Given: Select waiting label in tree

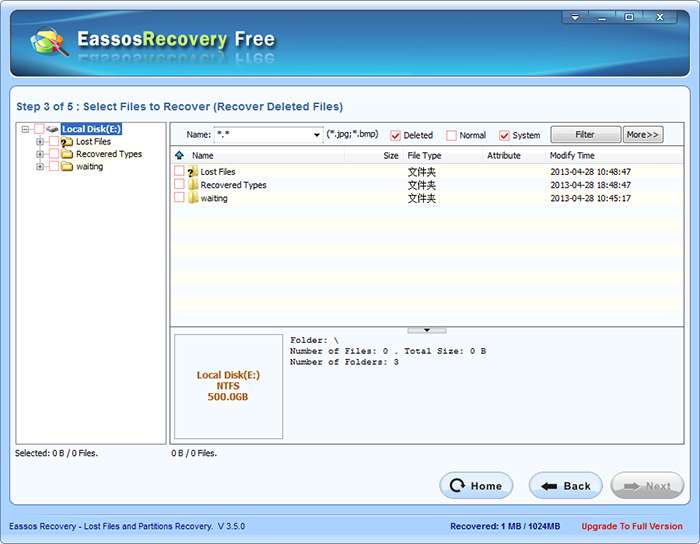Looking at the screenshot, I should (x=89, y=166).
